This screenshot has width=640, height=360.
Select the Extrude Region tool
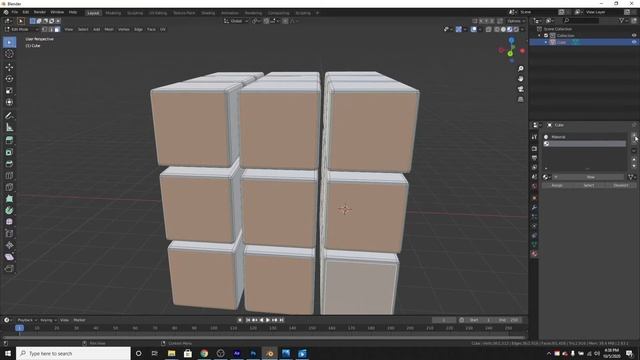[9, 141]
